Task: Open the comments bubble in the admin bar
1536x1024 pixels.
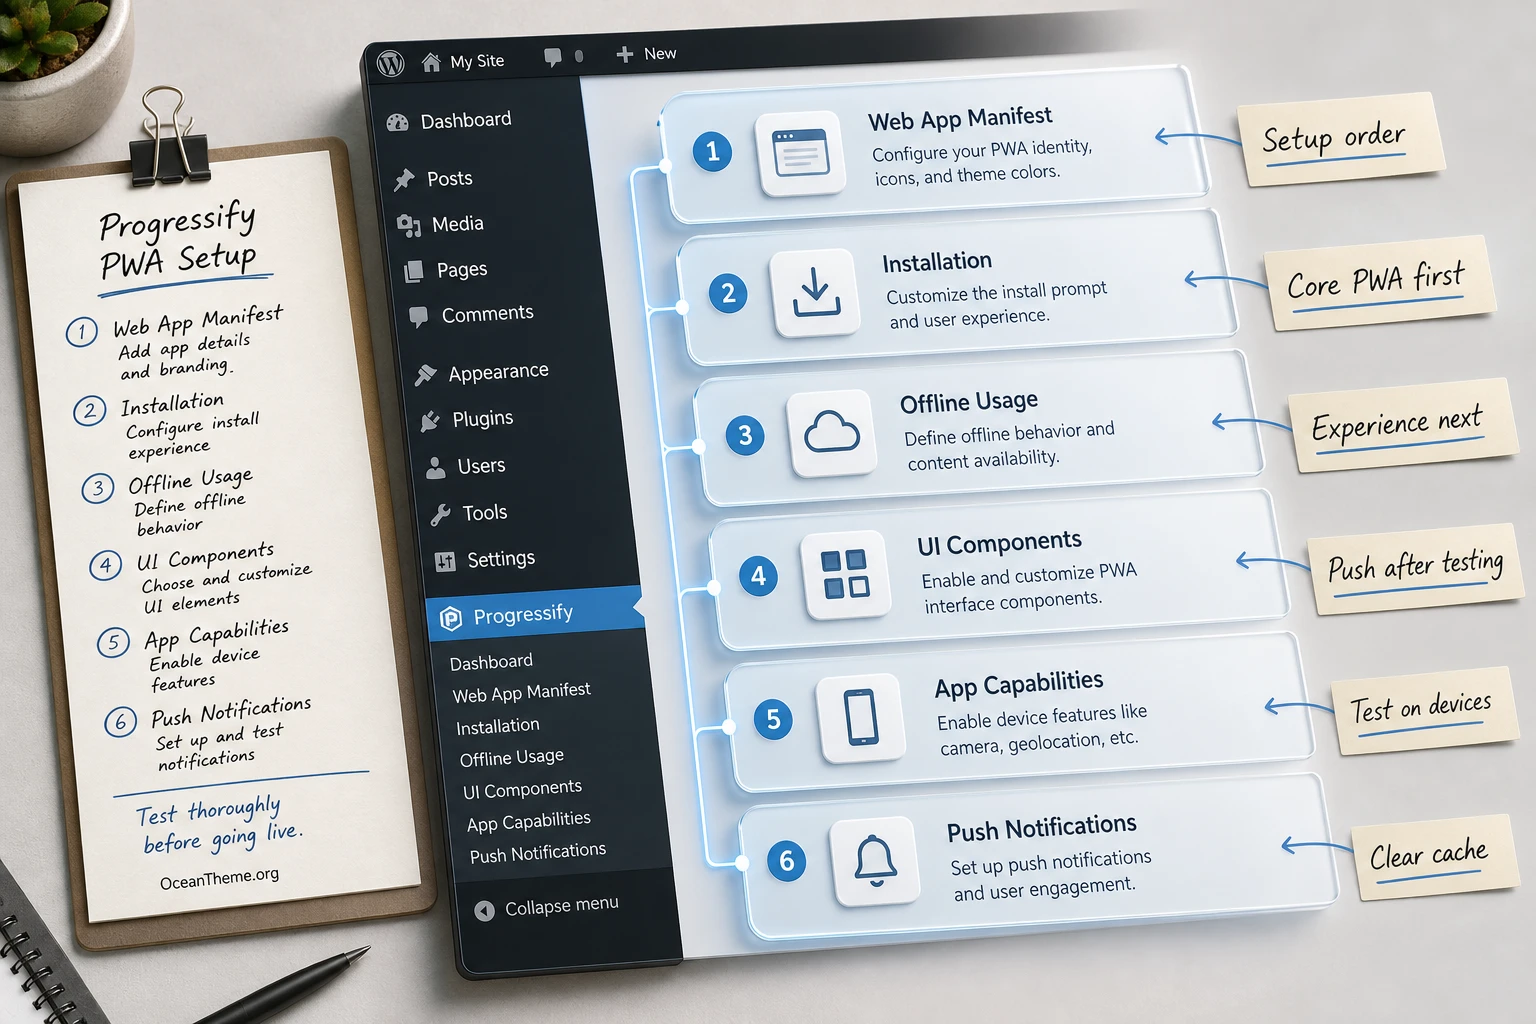Action: coord(552,57)
